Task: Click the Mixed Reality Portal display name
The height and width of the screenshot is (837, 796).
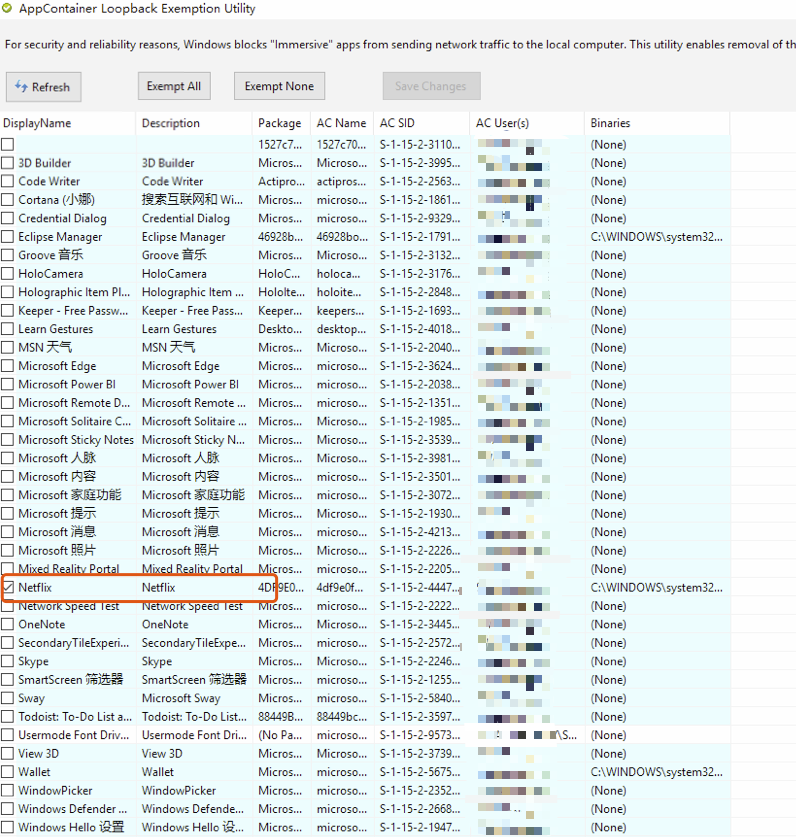Action: click(69, 568)
